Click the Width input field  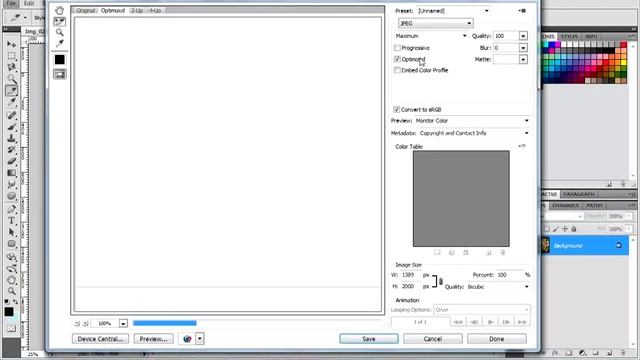(410, 275)
